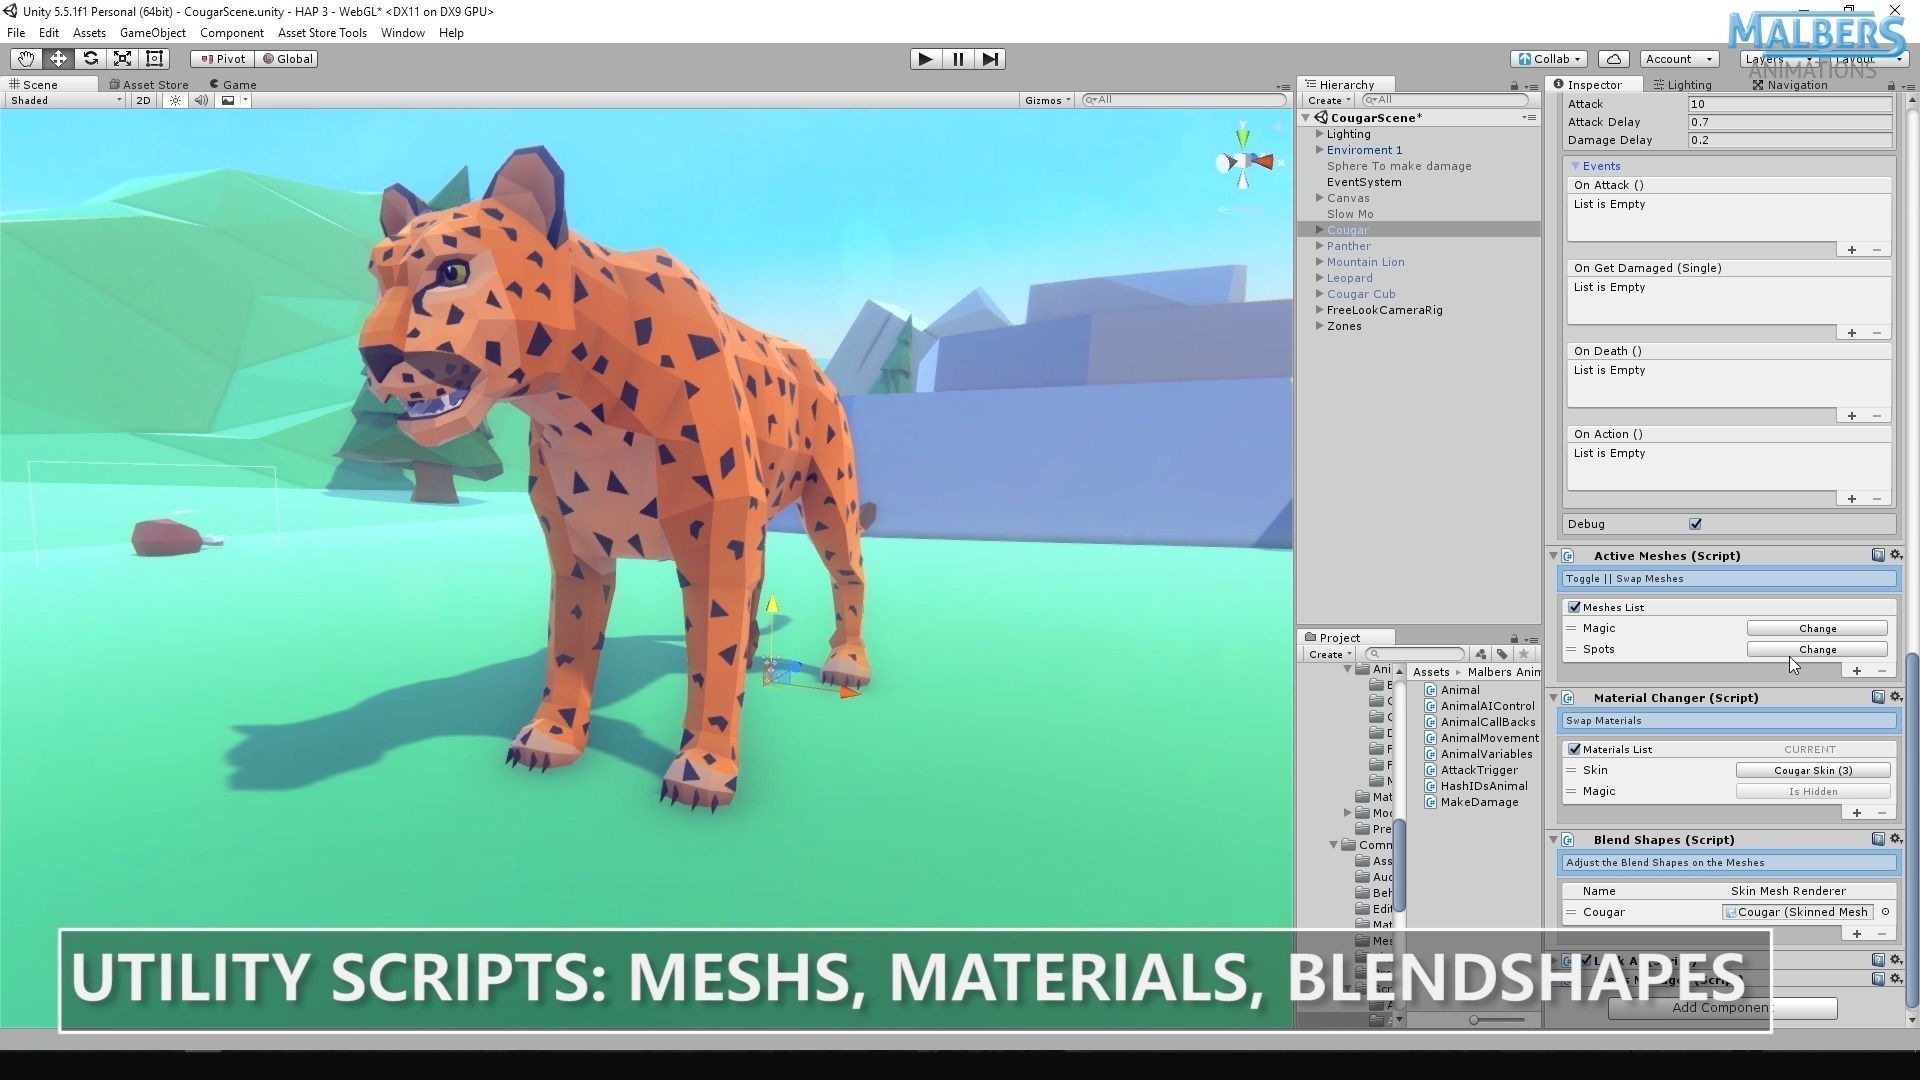Open Active Meshes script gear menu
The height and width of the screenshot is (1080, 1920).
click(x=1895, y=555)
